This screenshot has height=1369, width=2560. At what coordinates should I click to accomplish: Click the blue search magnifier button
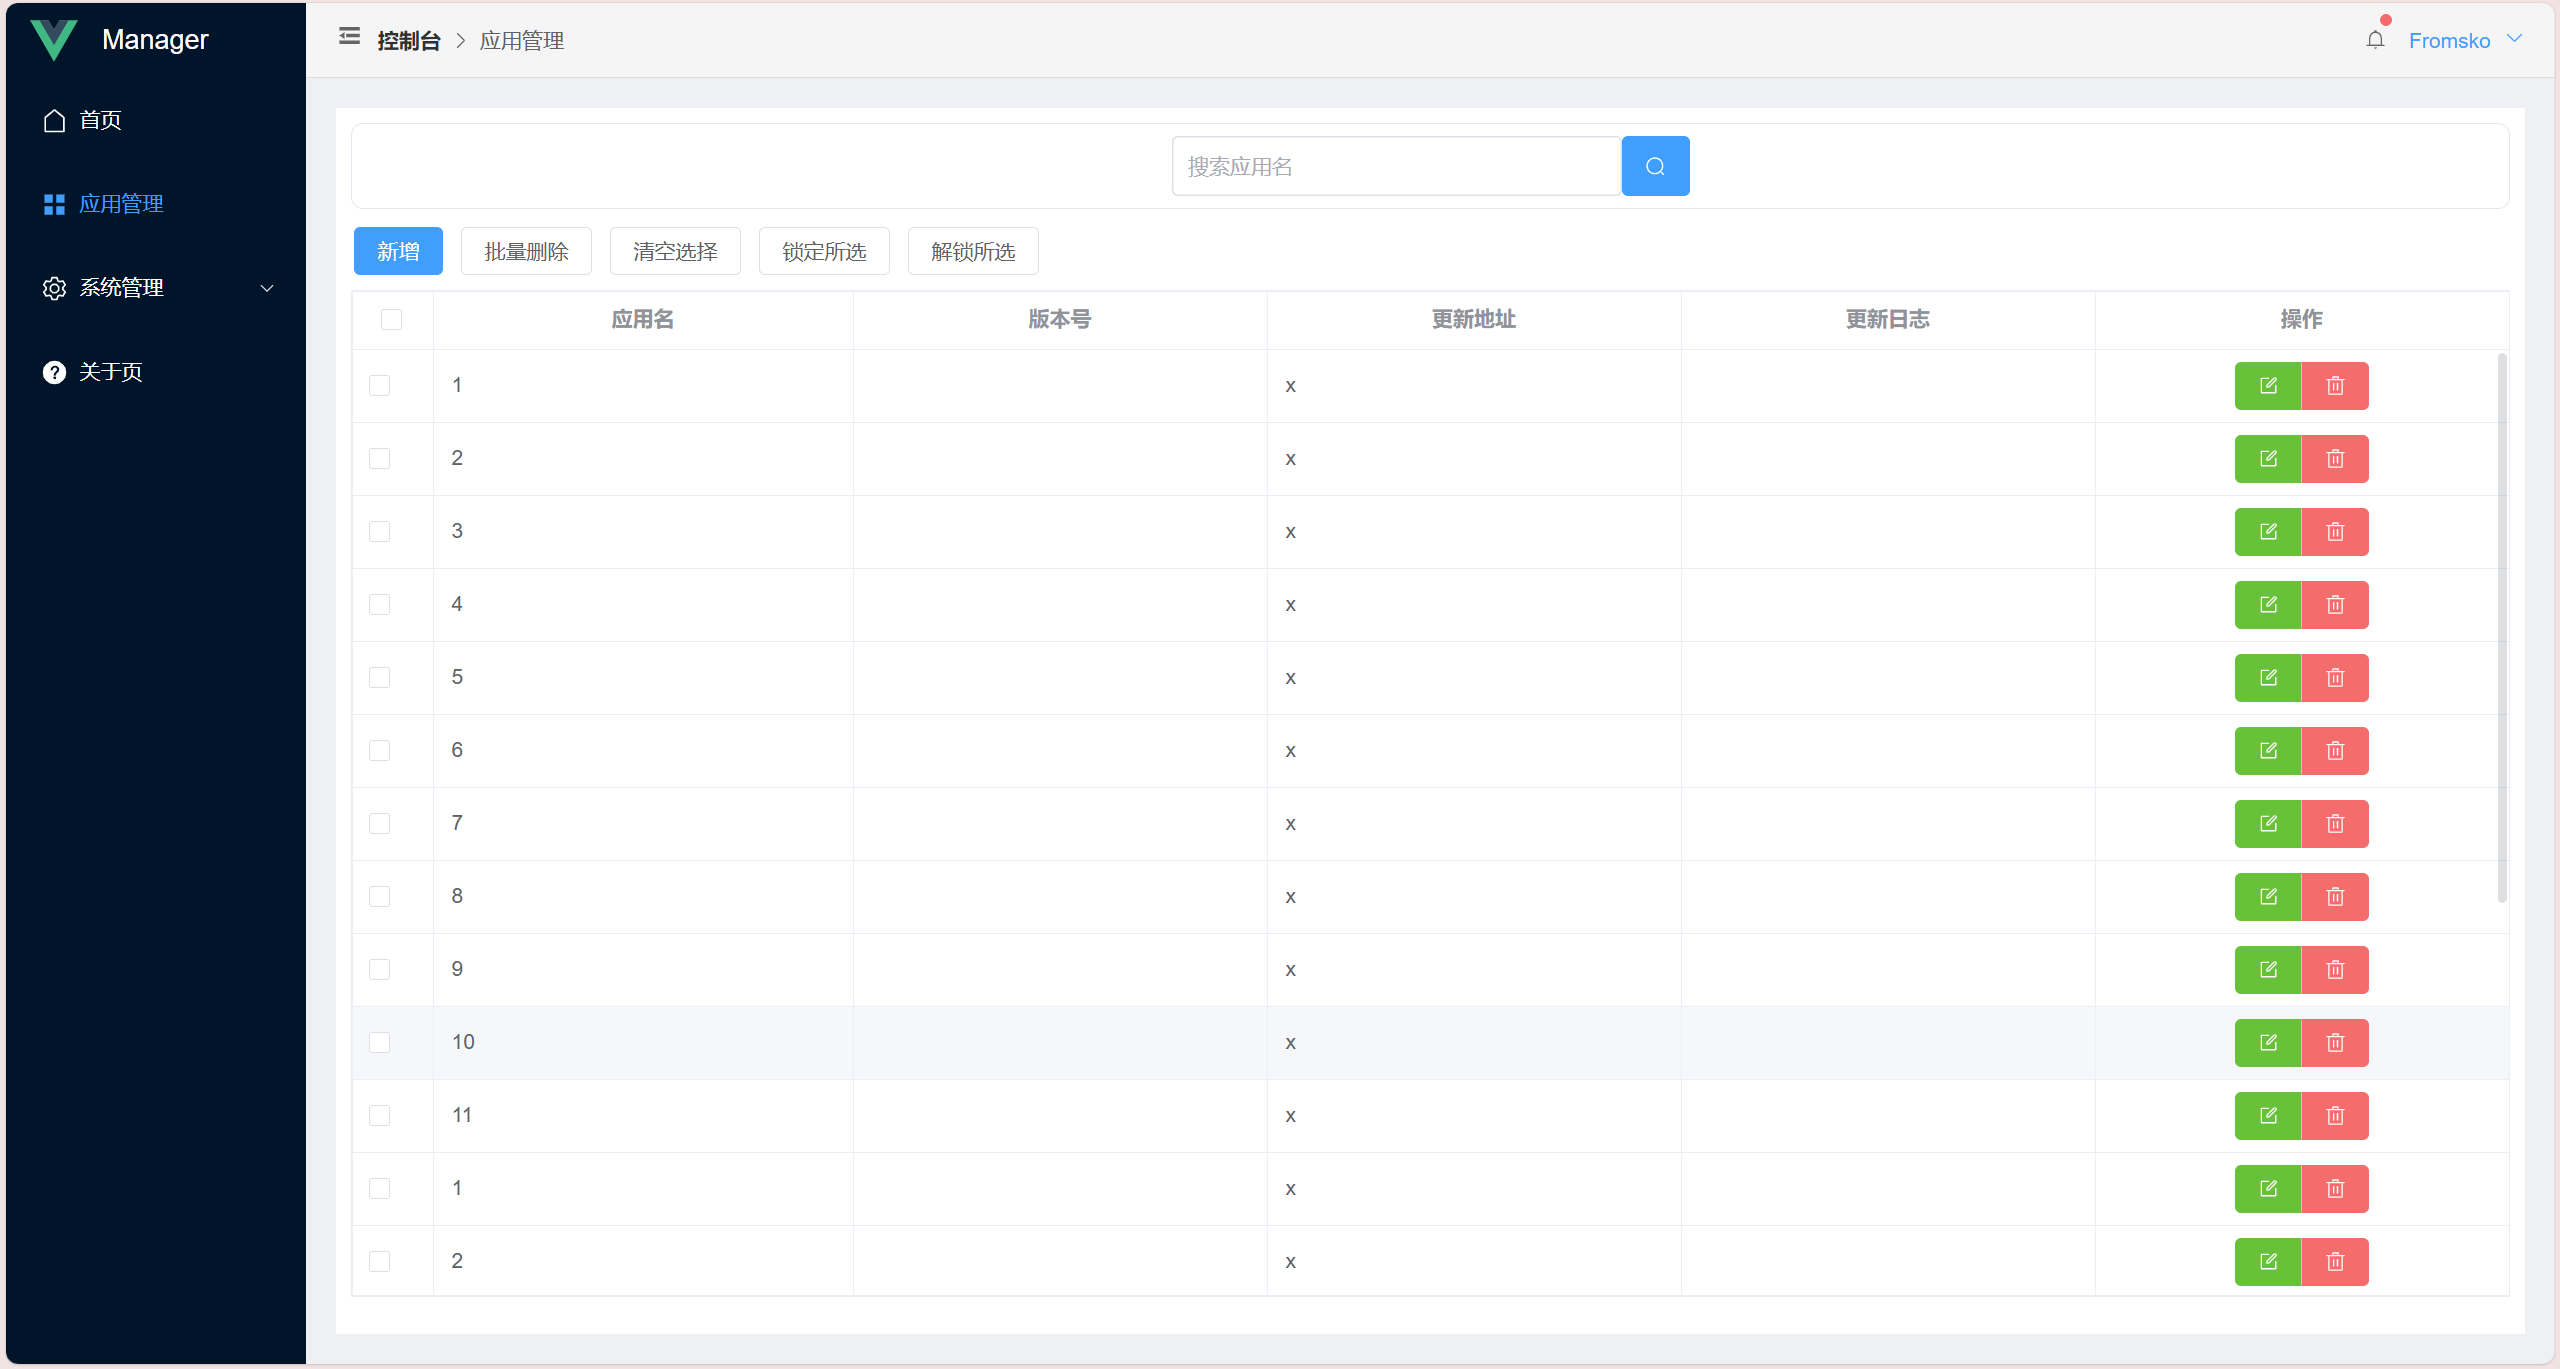pos(1655,166)
